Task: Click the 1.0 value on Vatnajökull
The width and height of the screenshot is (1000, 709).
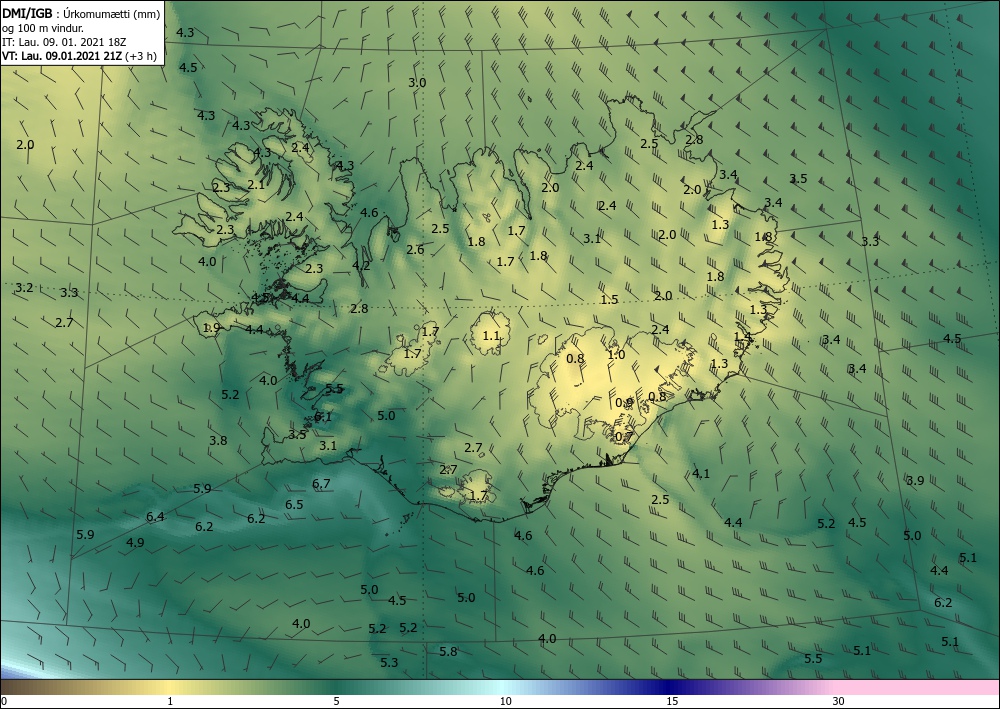Action: click(616, 354)
